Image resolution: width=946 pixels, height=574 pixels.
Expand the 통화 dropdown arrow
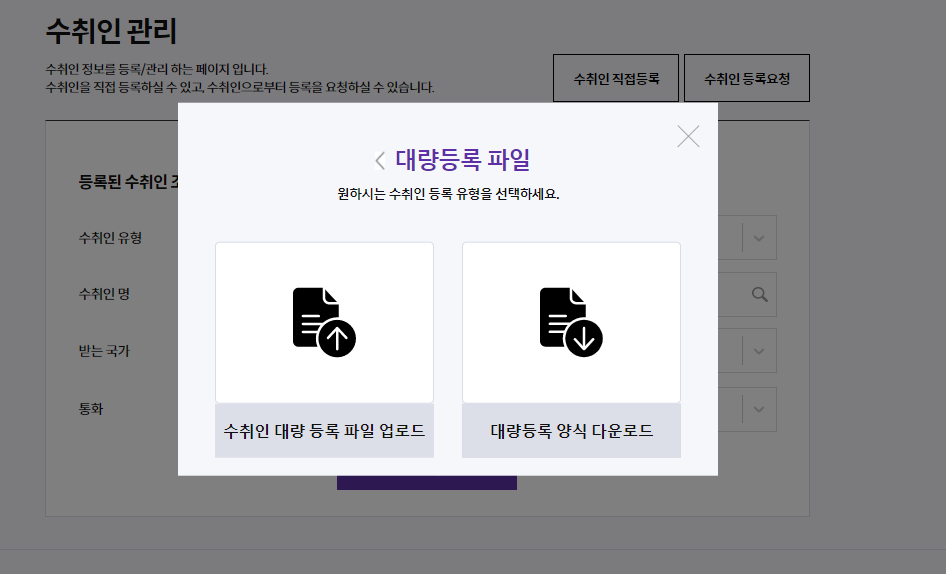(759, 409)
